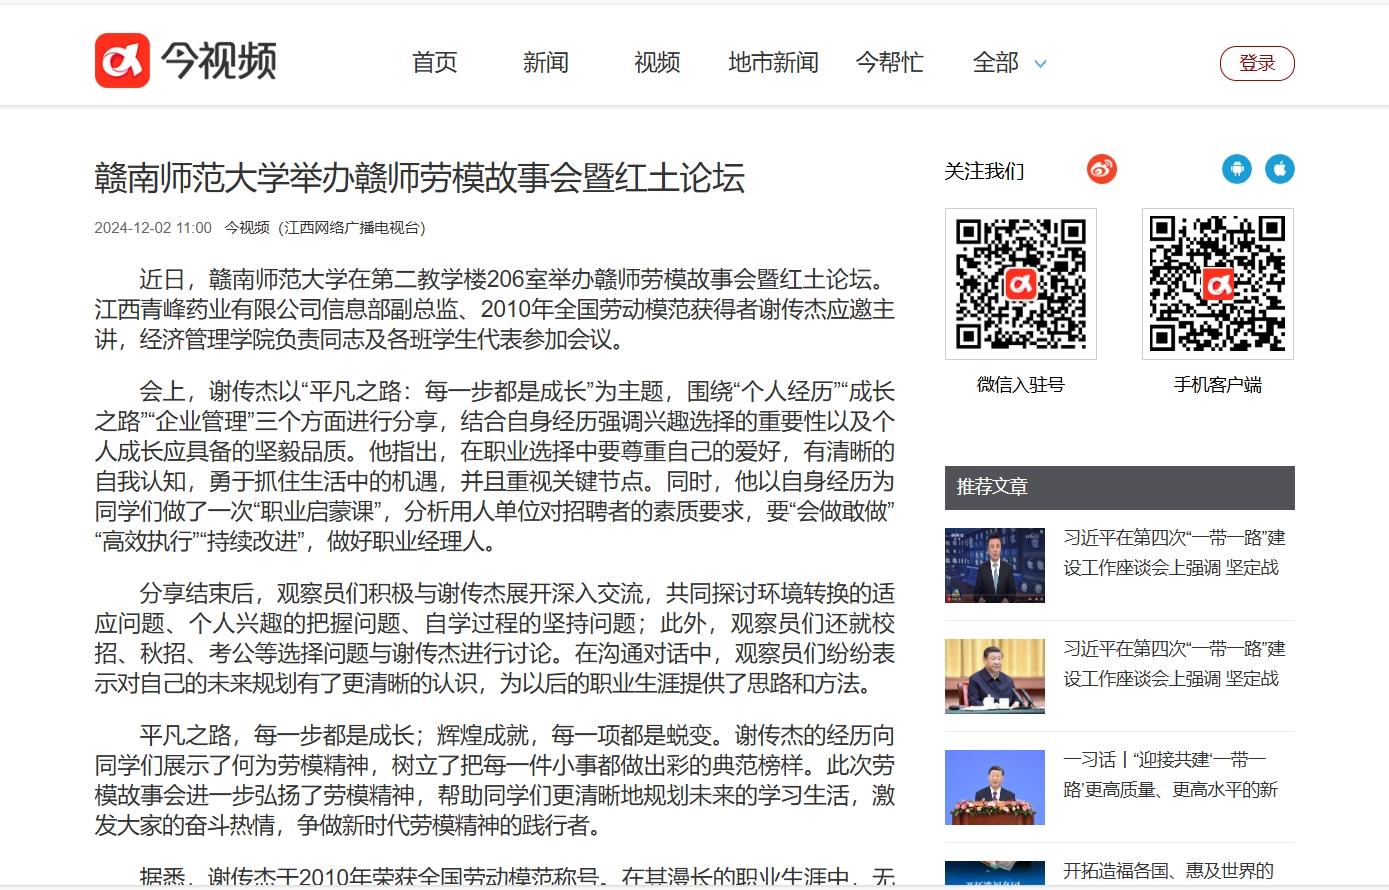
Task: Open the Weibo follow icon
Action: pos(1101,169)
